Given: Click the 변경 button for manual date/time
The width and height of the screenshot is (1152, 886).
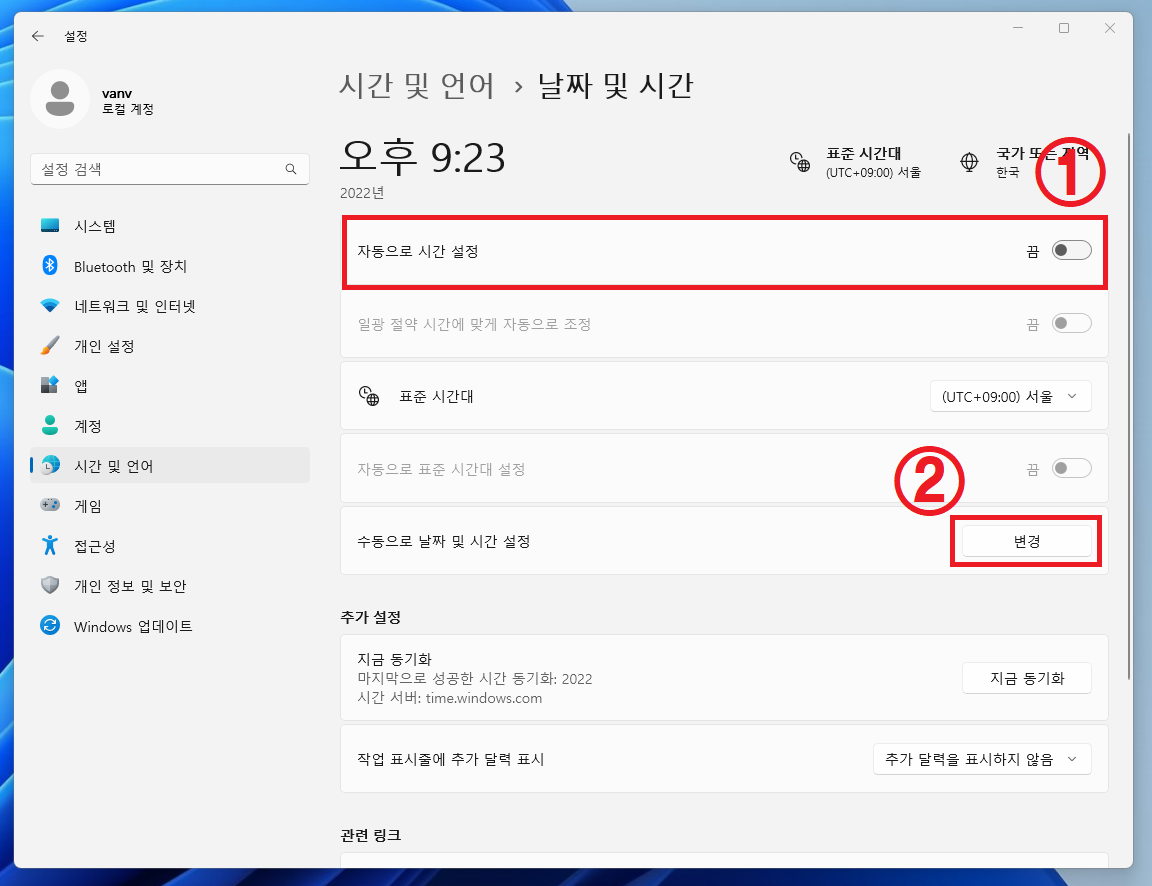Looking at the screenshot, I should [1026, 541].
